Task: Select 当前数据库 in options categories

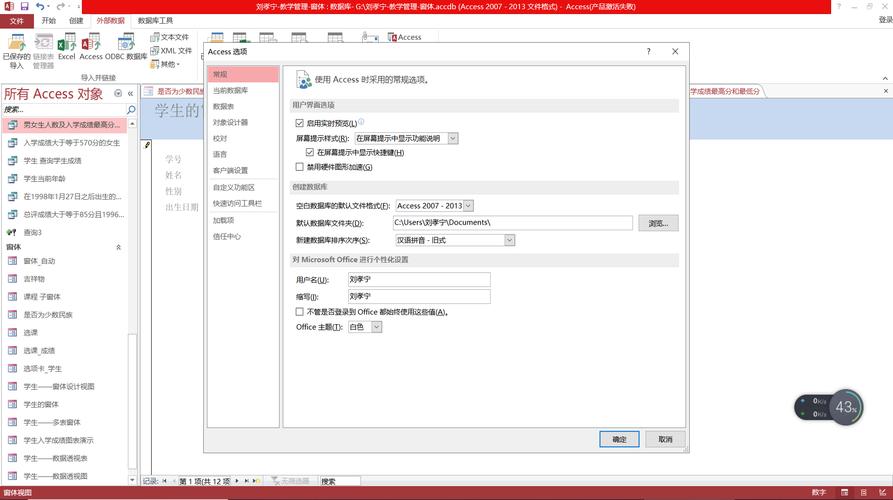Action: pyautogui.click(x=243, y=91)
